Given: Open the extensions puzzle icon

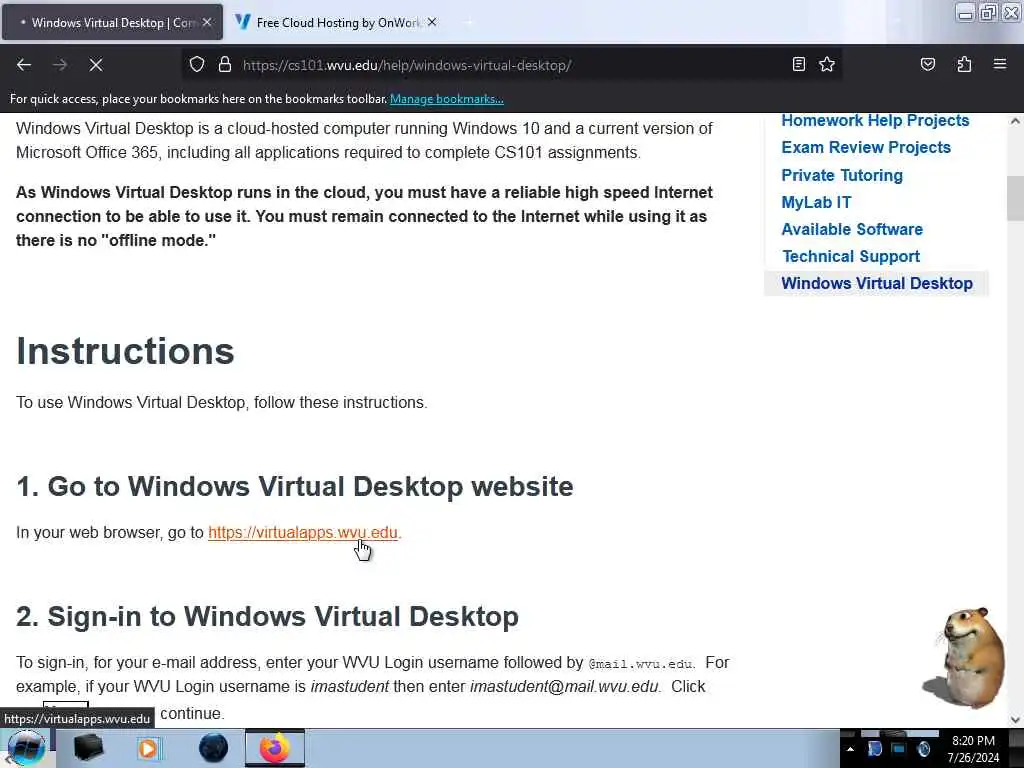Looking at the screenshot, I should click(x=964, y=64).
